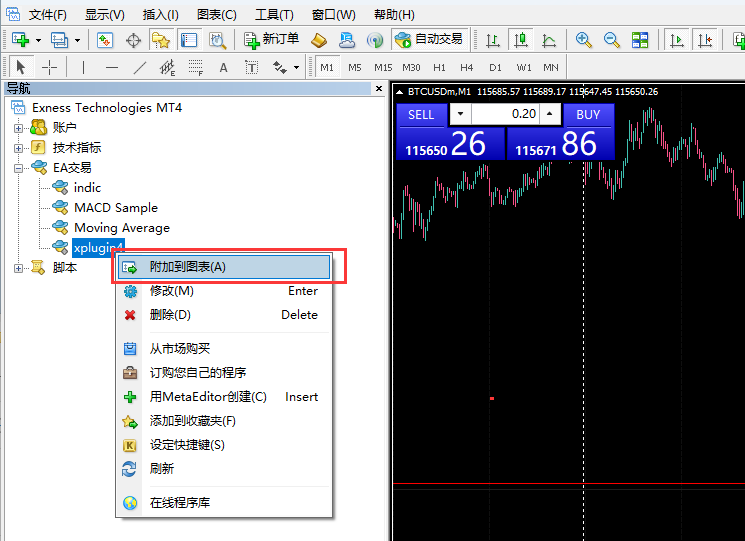This screenshot has height=541, width=745.
Task: Toggle the AutoTrading button
Action: [429, 40]
